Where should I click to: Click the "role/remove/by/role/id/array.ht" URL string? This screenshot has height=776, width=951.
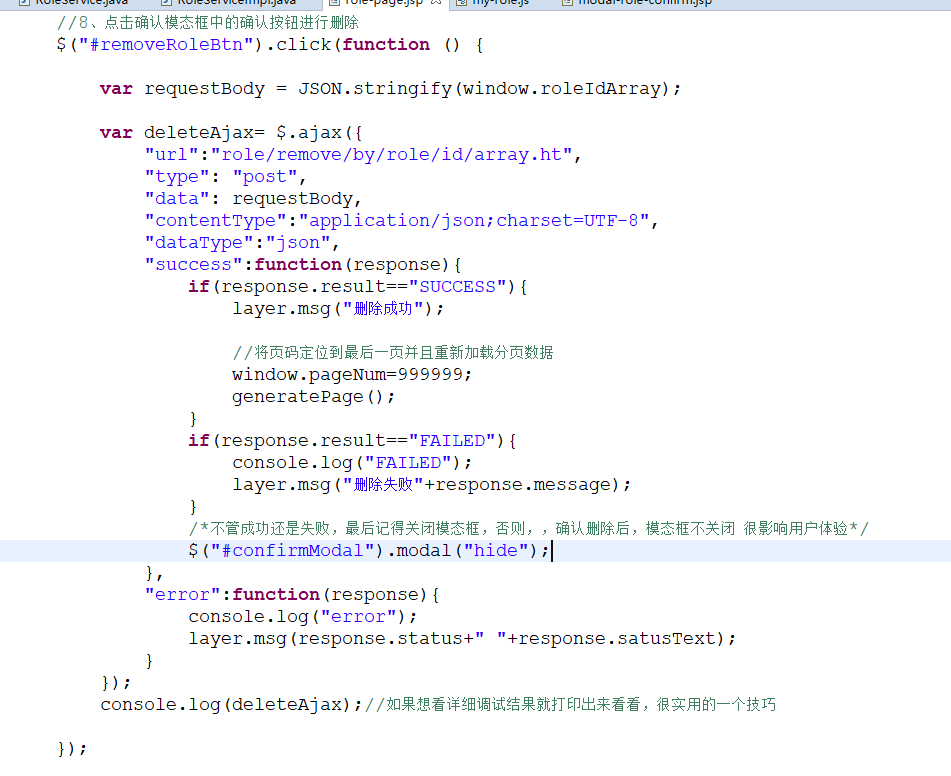(x=392, y=155)
